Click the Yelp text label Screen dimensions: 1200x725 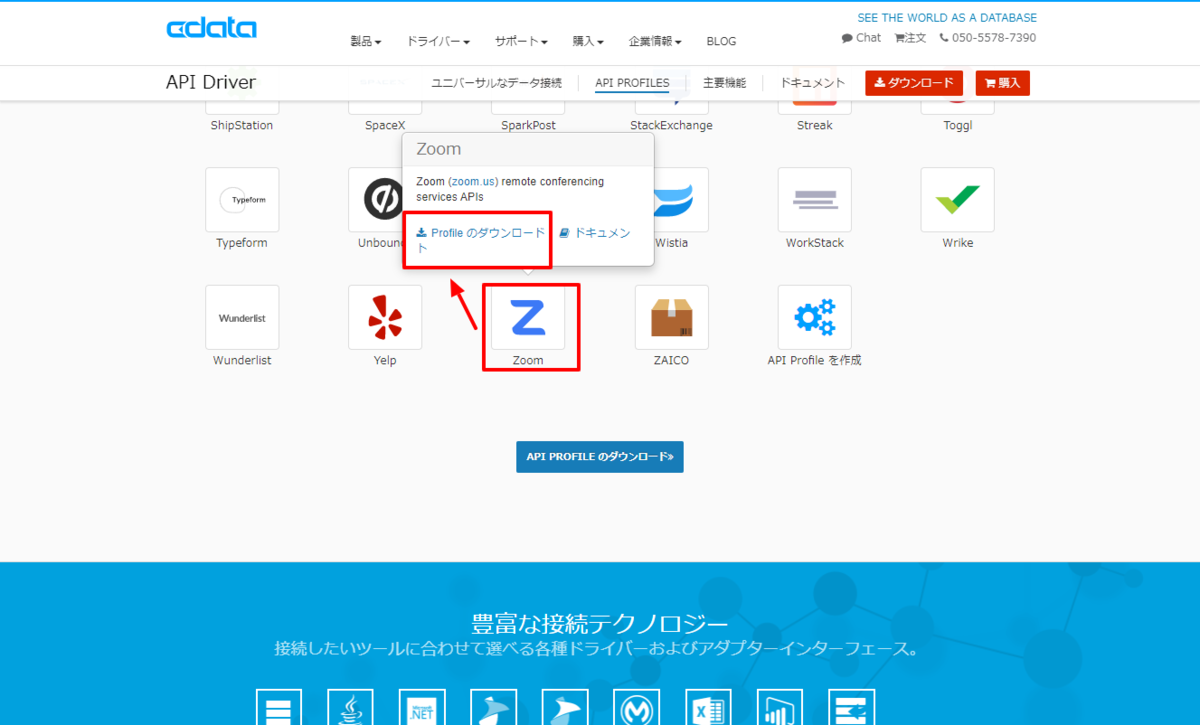385,360
